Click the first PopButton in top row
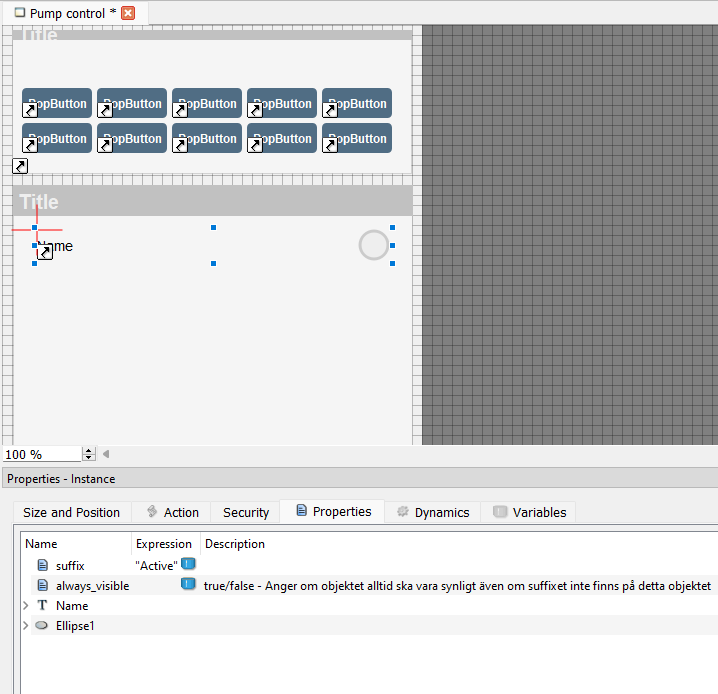 (57, 103)
